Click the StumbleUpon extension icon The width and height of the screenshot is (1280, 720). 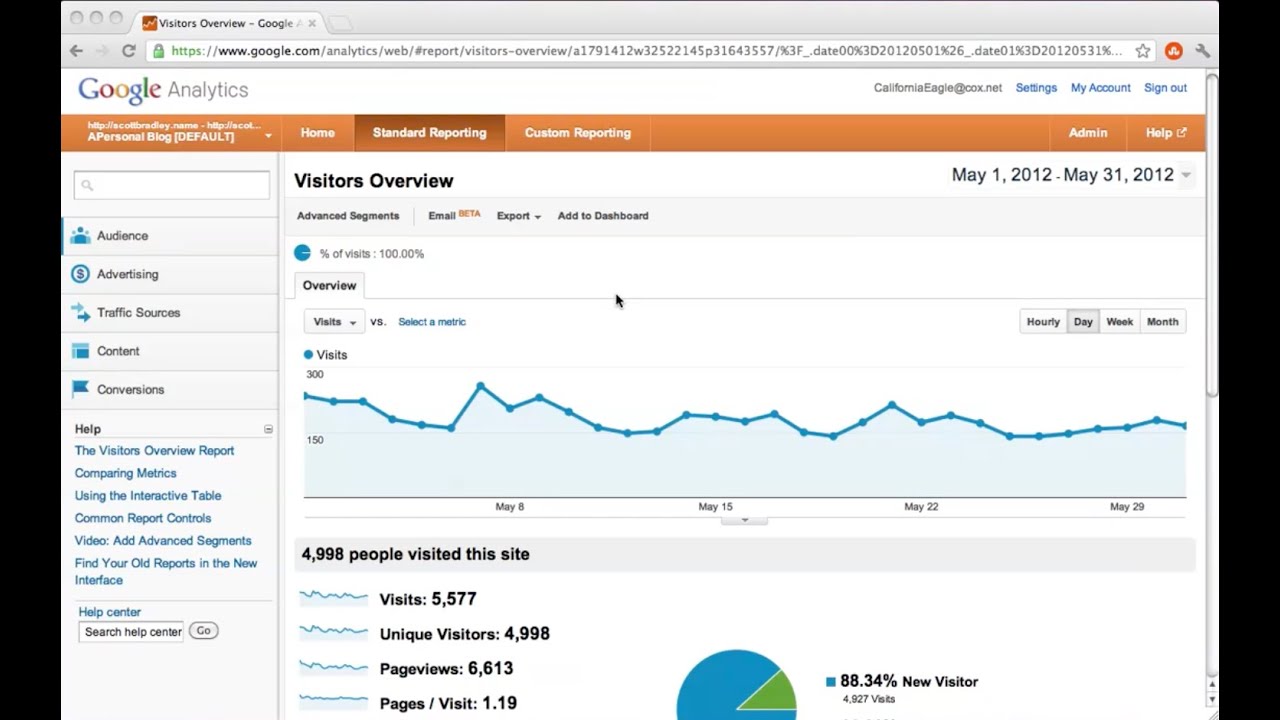pos(1174,51)
